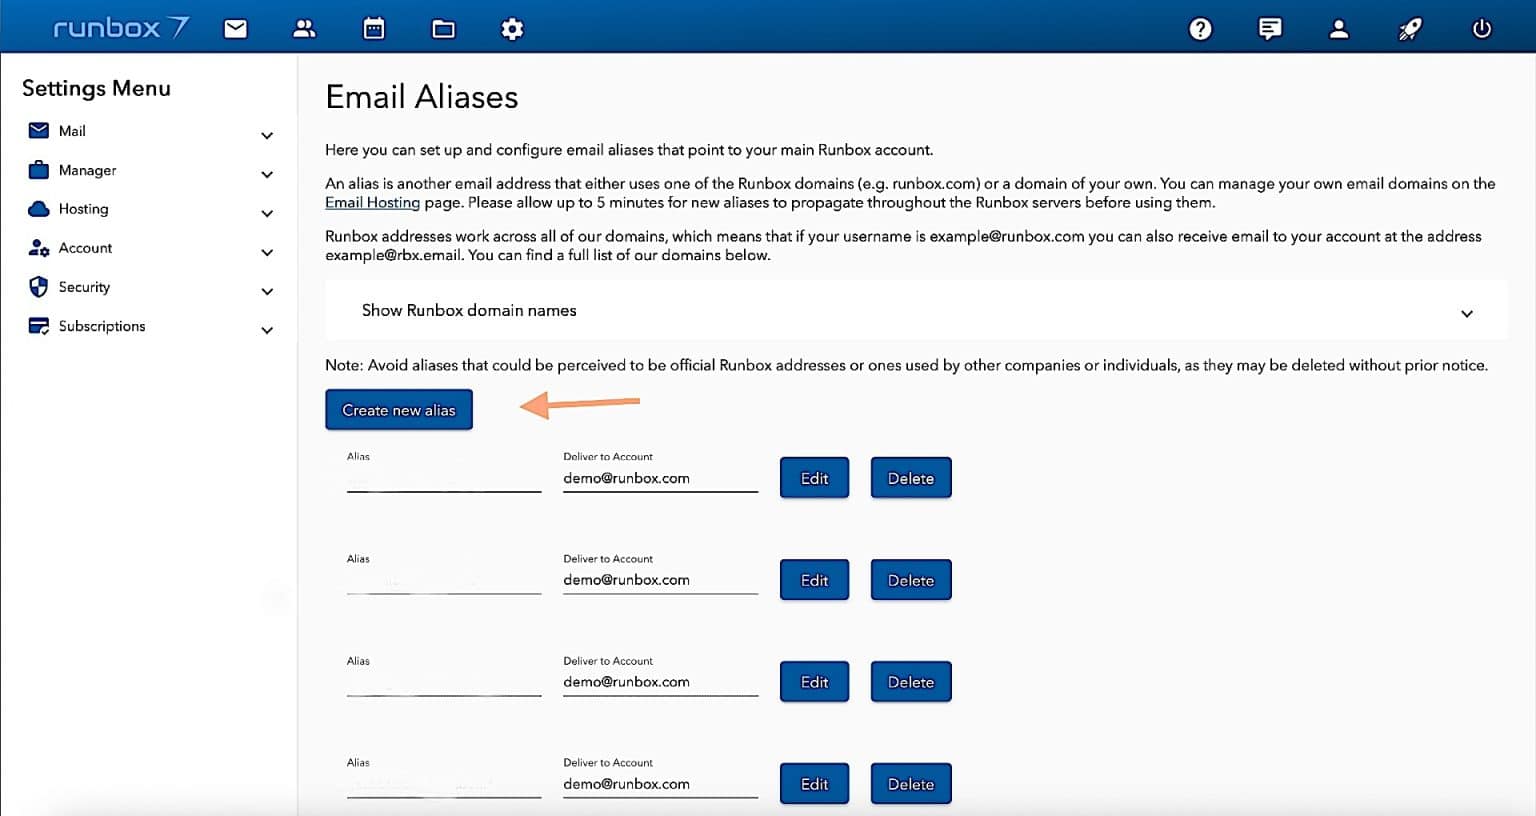Open the user profile icon

1339,29
